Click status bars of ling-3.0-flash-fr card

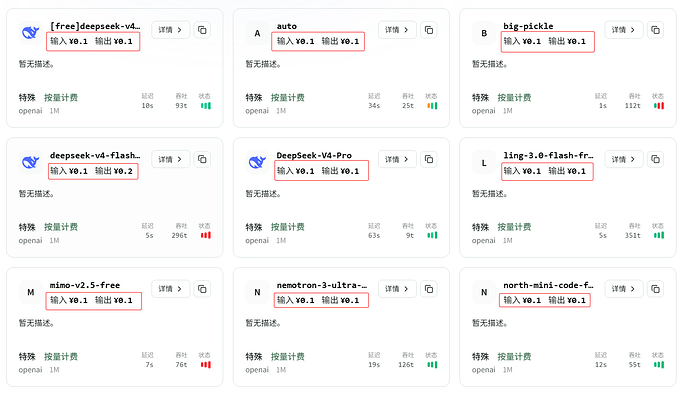pyautogui.click(x=659, y=235)
